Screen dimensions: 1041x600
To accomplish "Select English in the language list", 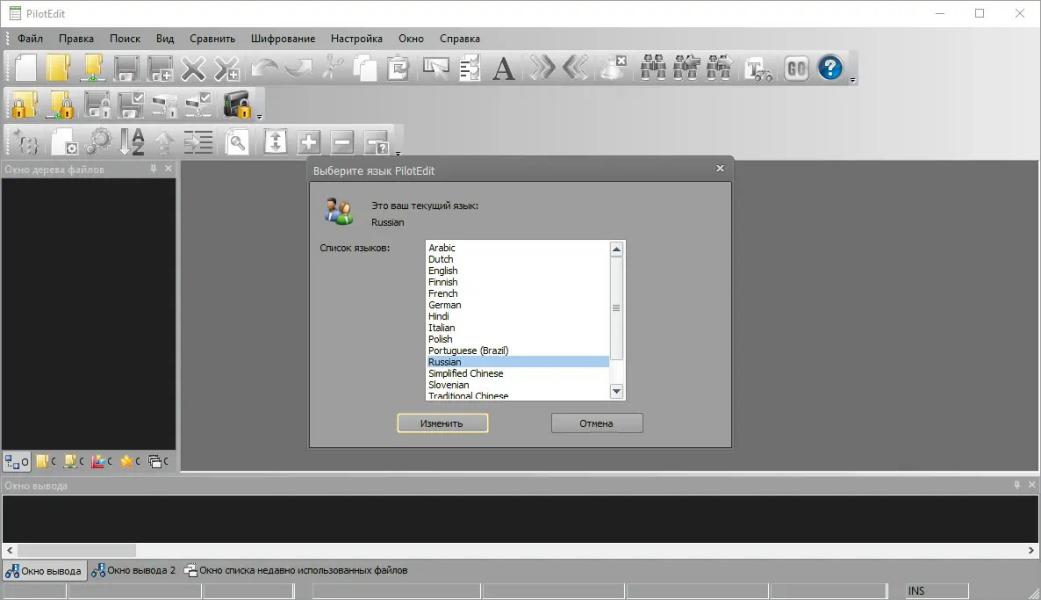I will tap(443, 270).
